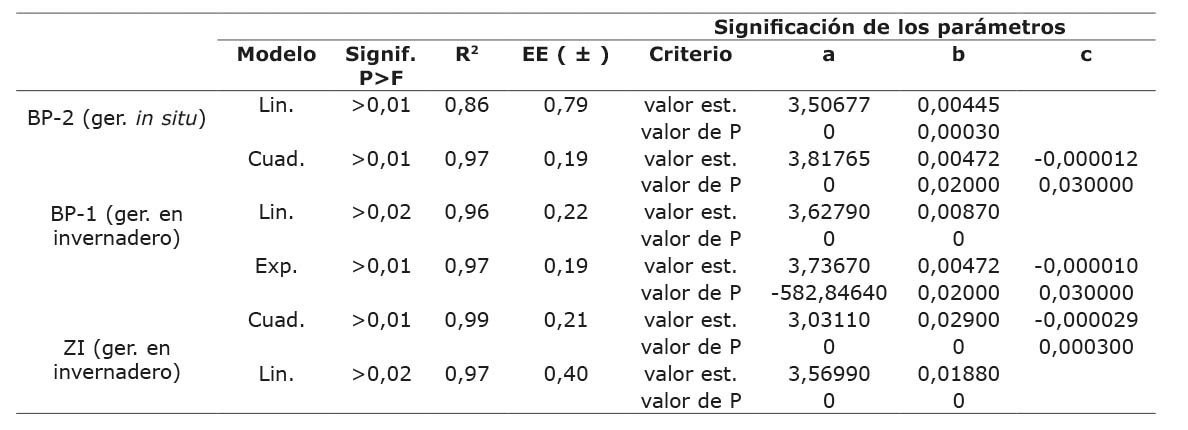The width and height of the screenshot is (1188, 430).
Task: Select the "BP-2 (ger. in situ)" row label
Action: click(117, 119)
